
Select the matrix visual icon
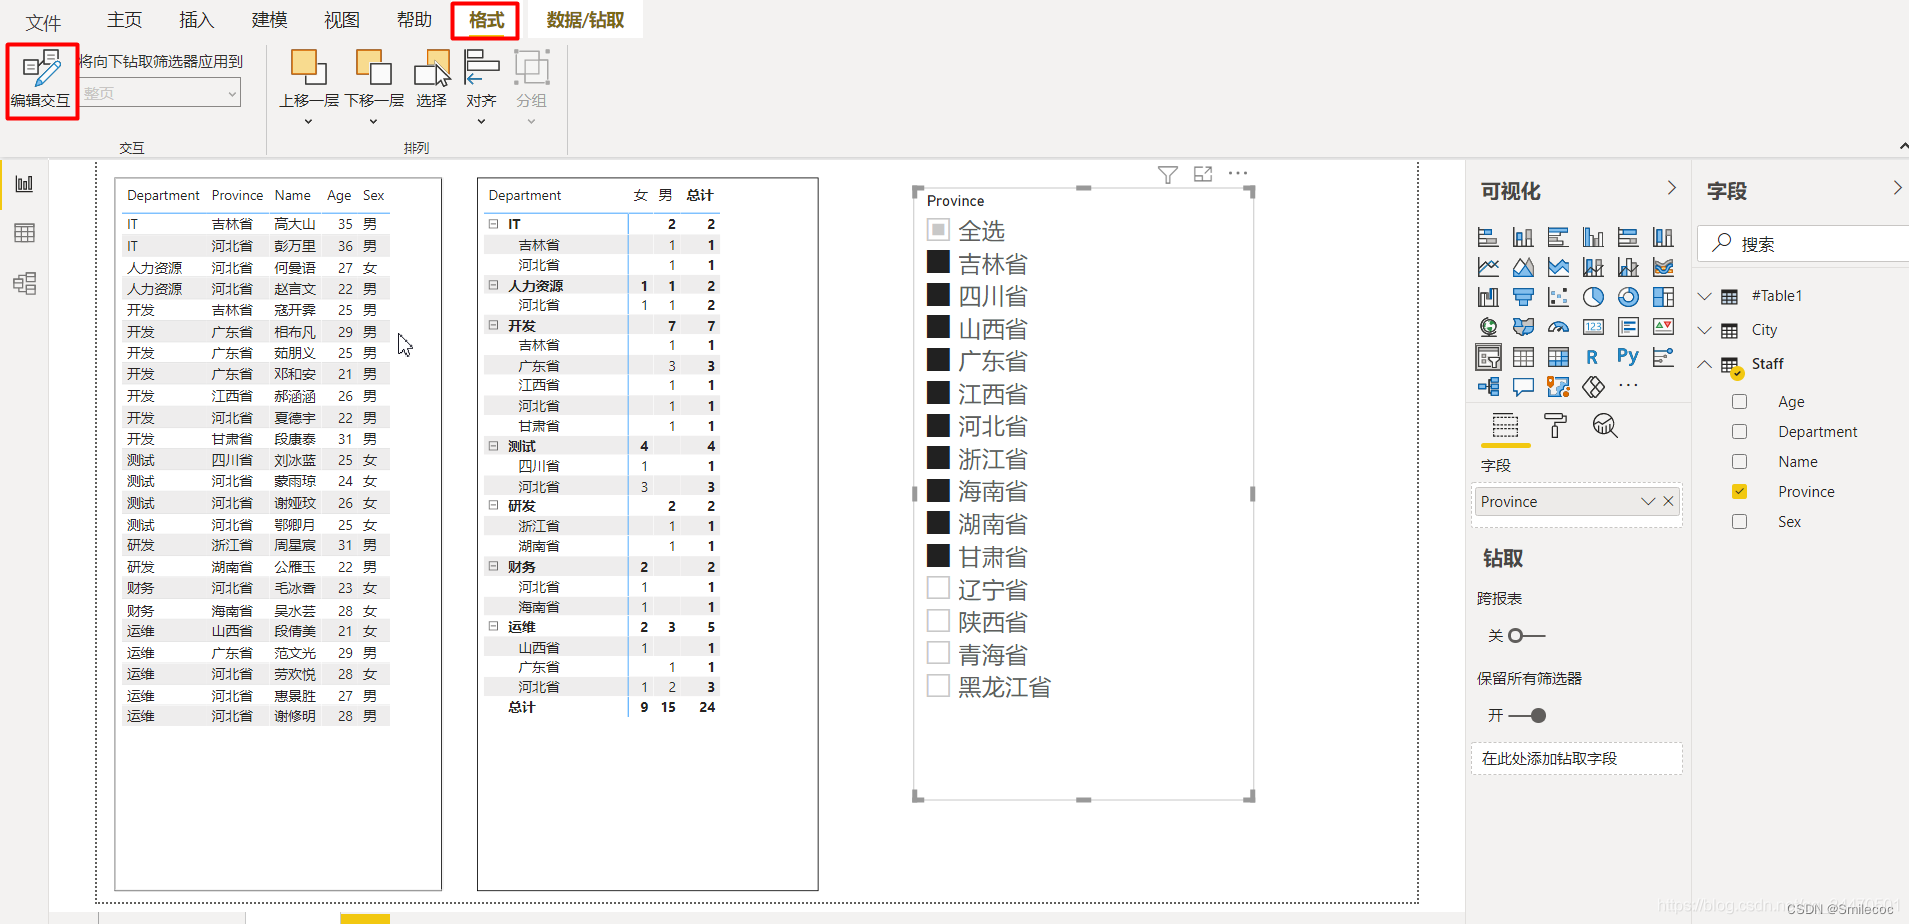tap(1558, 357)
